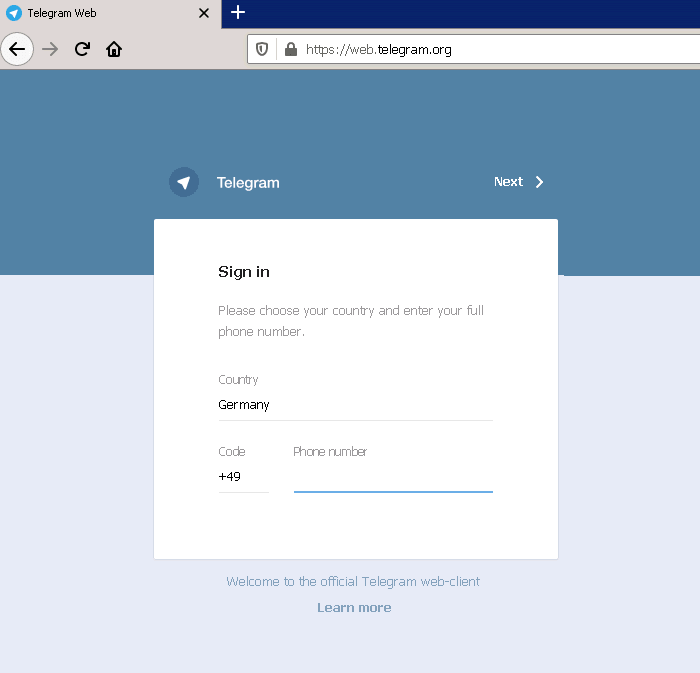Click the tracking protection shield icon
This screenshot has width=700, height=673.
click(262, 49)
